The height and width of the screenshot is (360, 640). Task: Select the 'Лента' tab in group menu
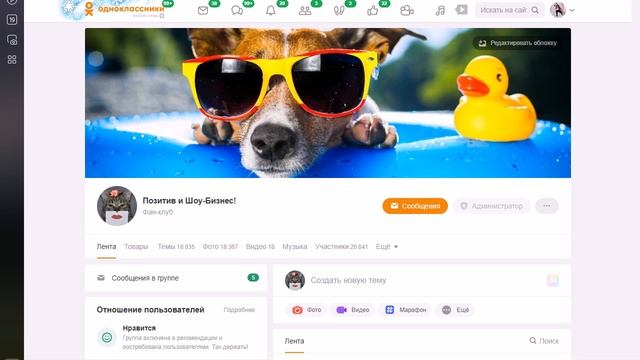106,247
